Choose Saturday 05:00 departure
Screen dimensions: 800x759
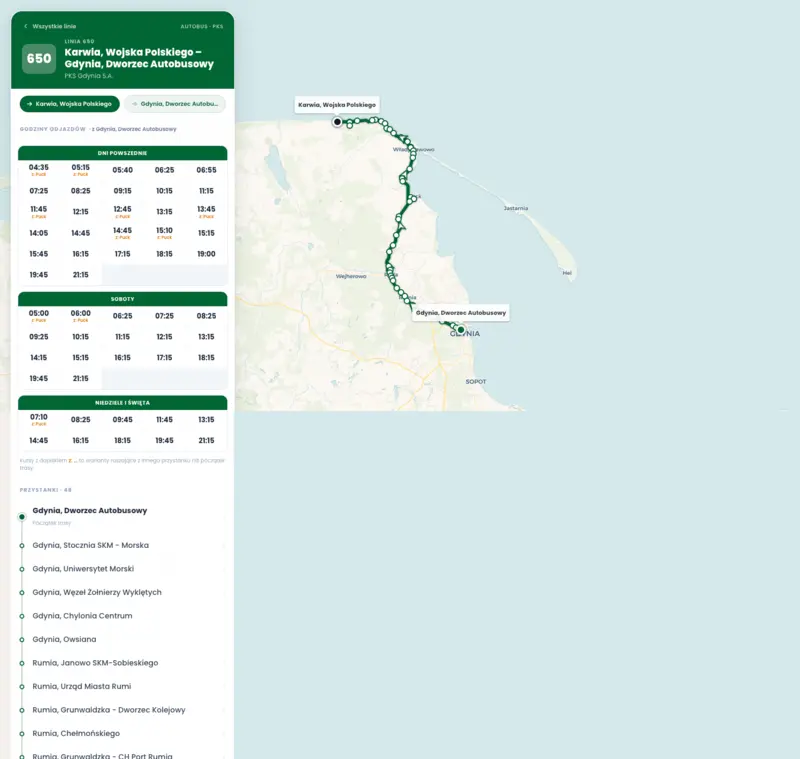pos(39,316)
